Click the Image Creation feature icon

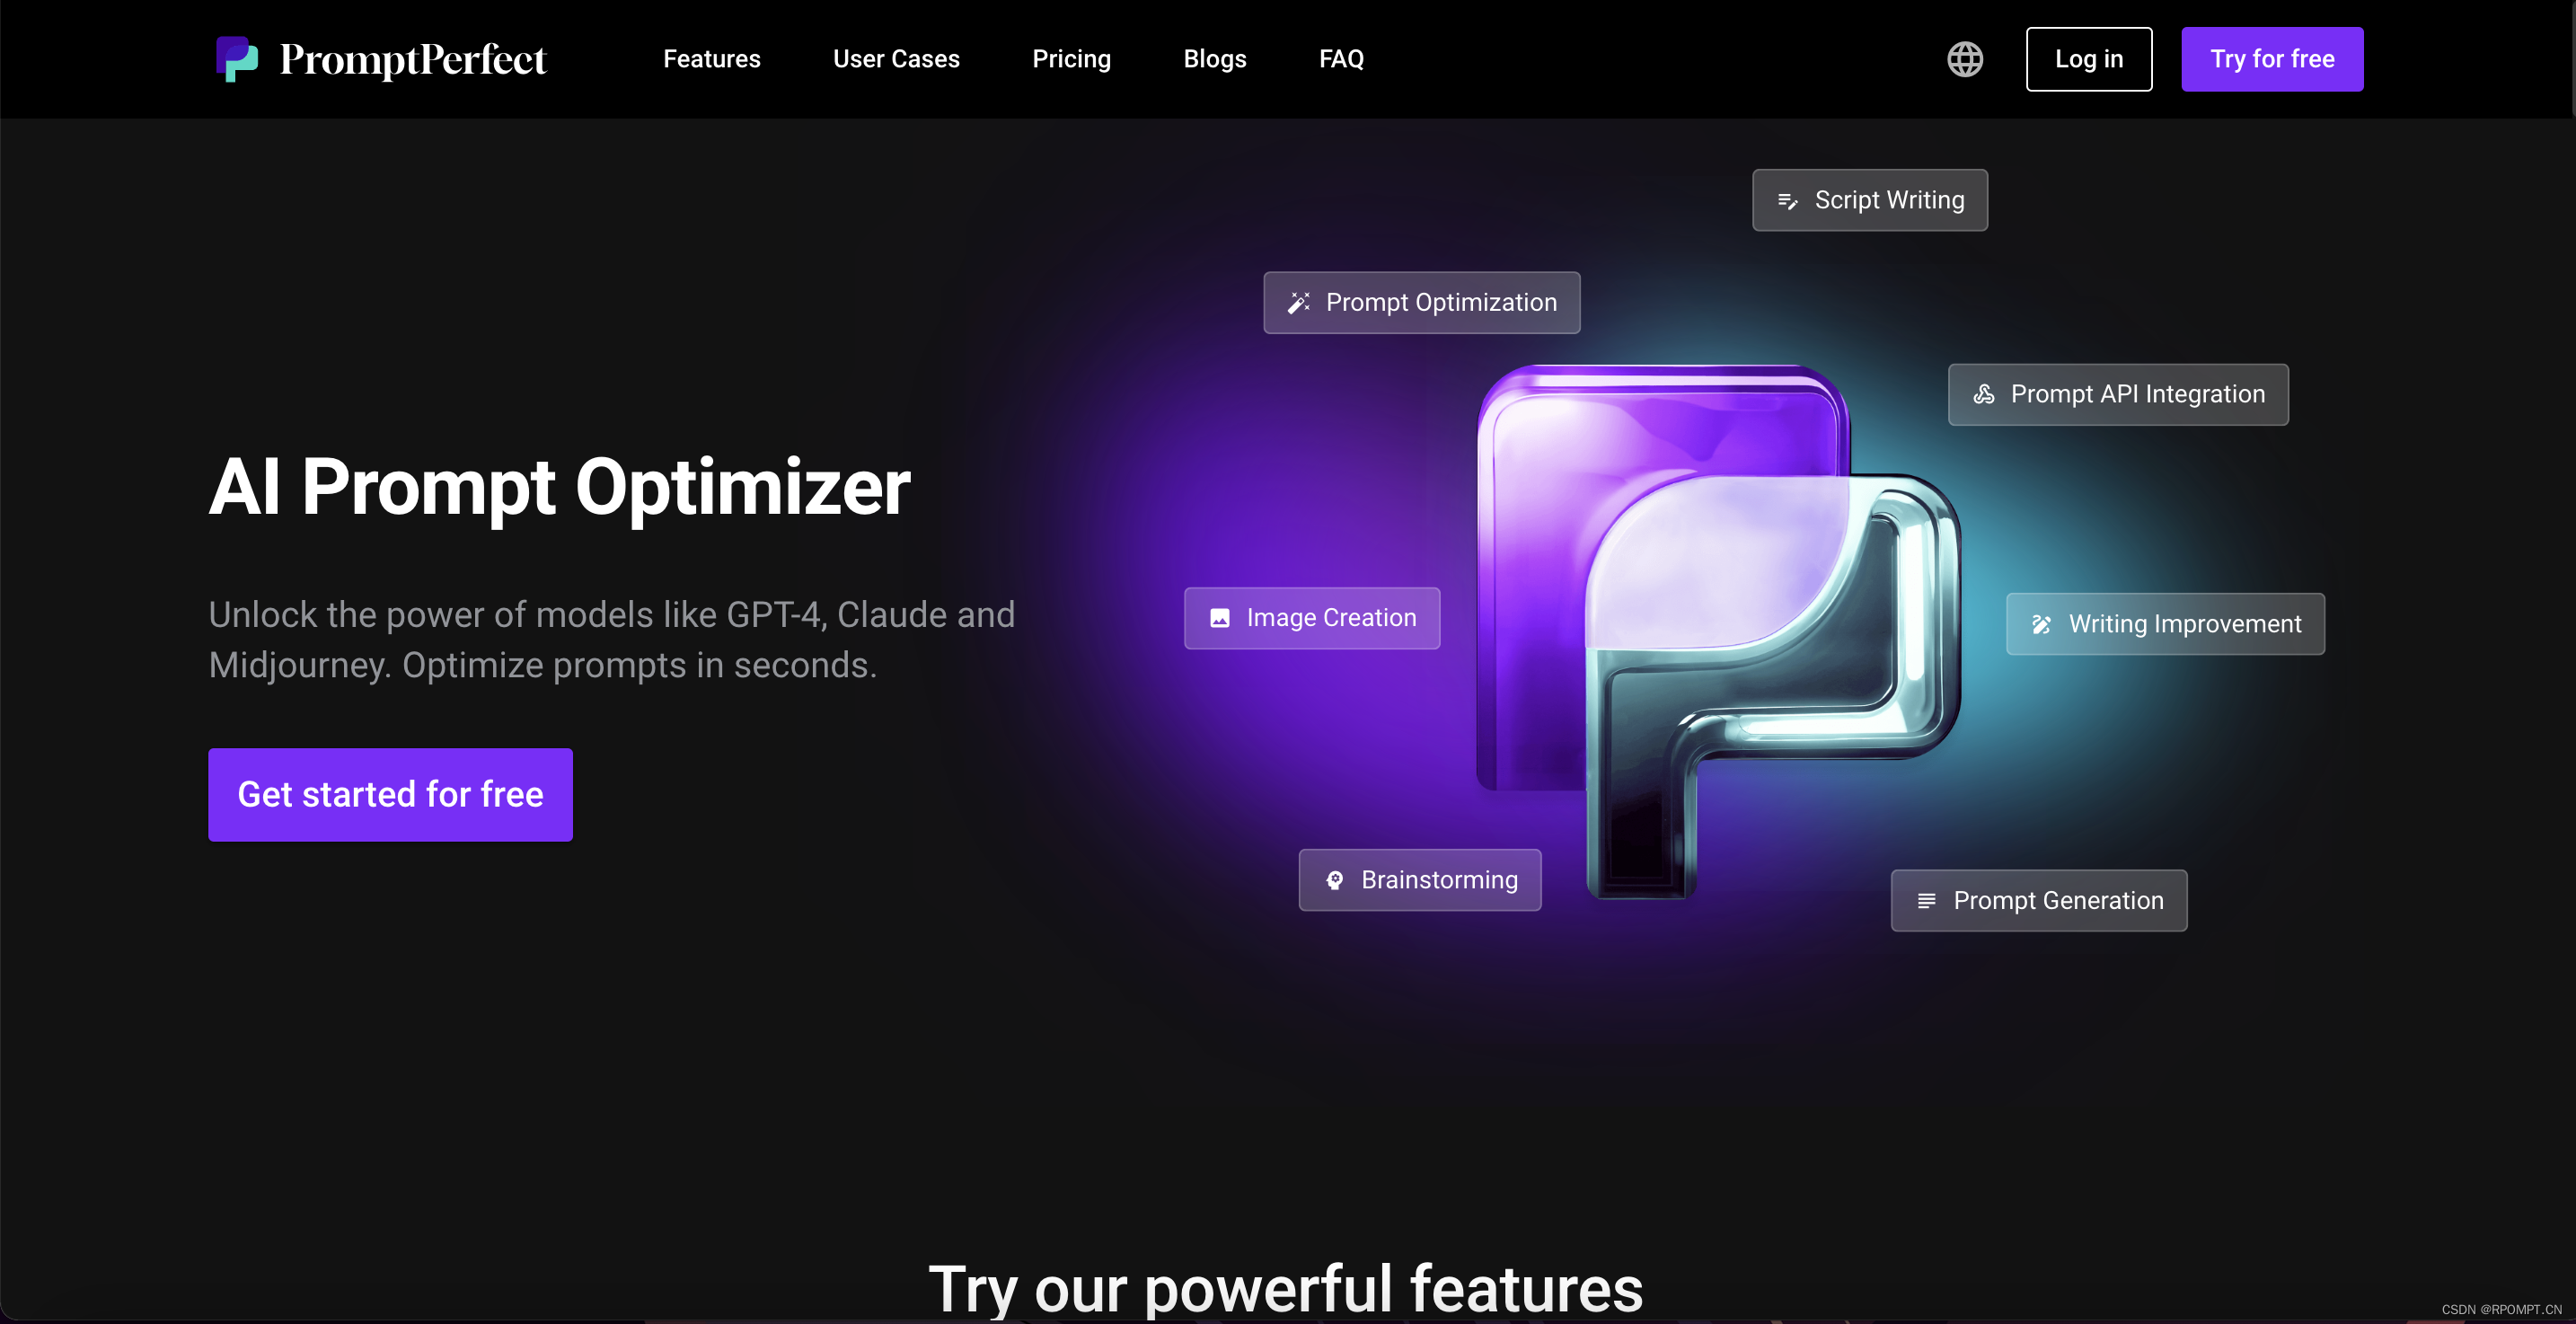click(1219, 616)
